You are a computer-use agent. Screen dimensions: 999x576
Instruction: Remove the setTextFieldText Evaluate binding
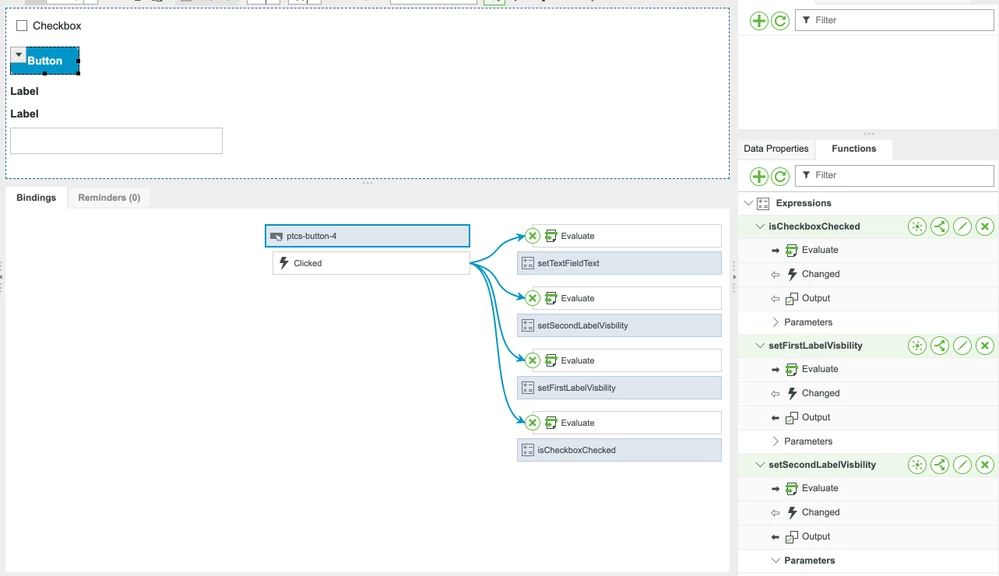(x=533, y=236)
